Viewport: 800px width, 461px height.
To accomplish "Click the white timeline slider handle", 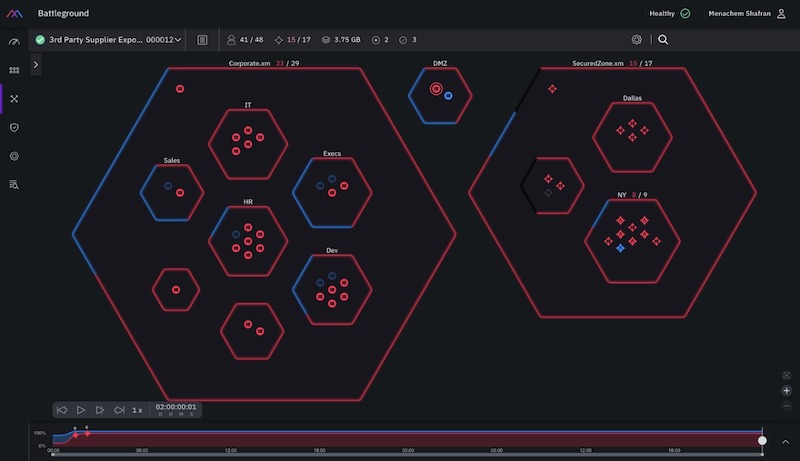I will coord(762,440).
